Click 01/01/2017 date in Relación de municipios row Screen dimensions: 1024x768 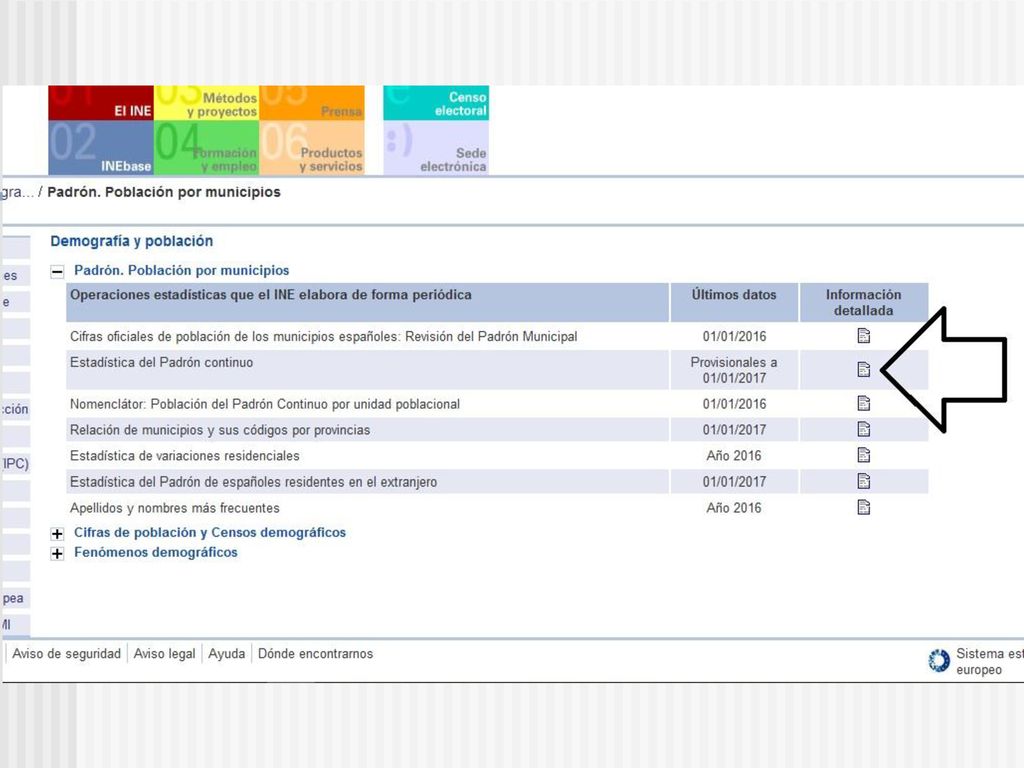pos(734,430)
